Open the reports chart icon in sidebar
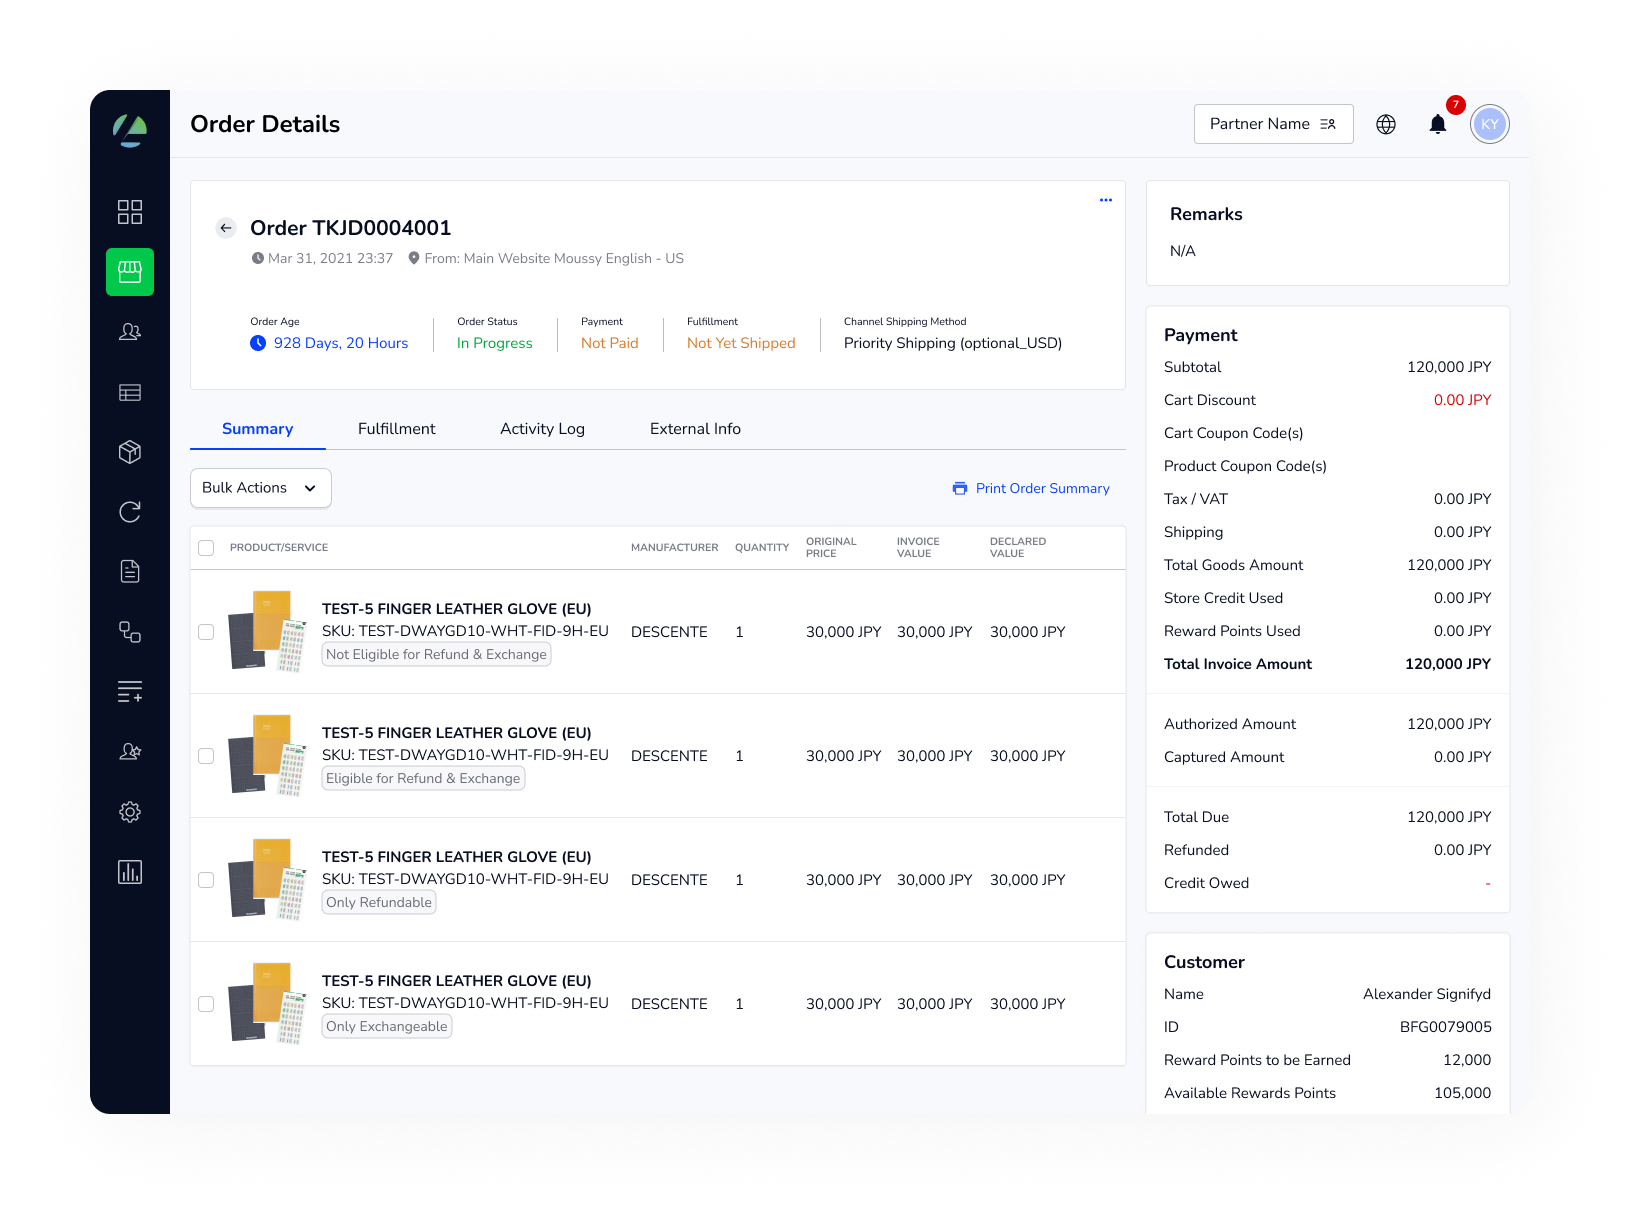Viewport: 1640px width, 1224px height. click(130, 872)
